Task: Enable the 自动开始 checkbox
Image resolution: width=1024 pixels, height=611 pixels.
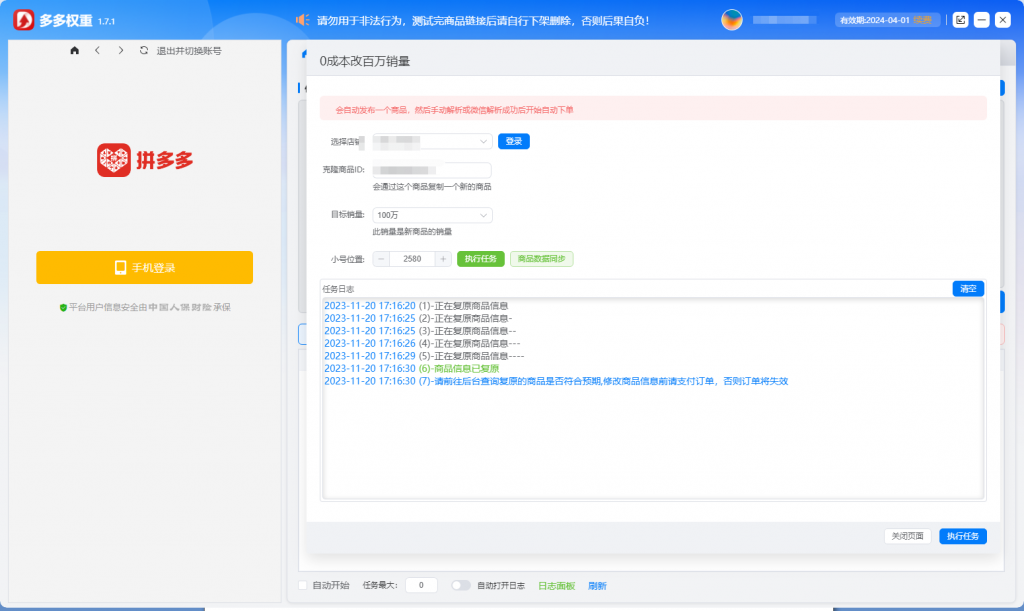Action: point(302,586)
